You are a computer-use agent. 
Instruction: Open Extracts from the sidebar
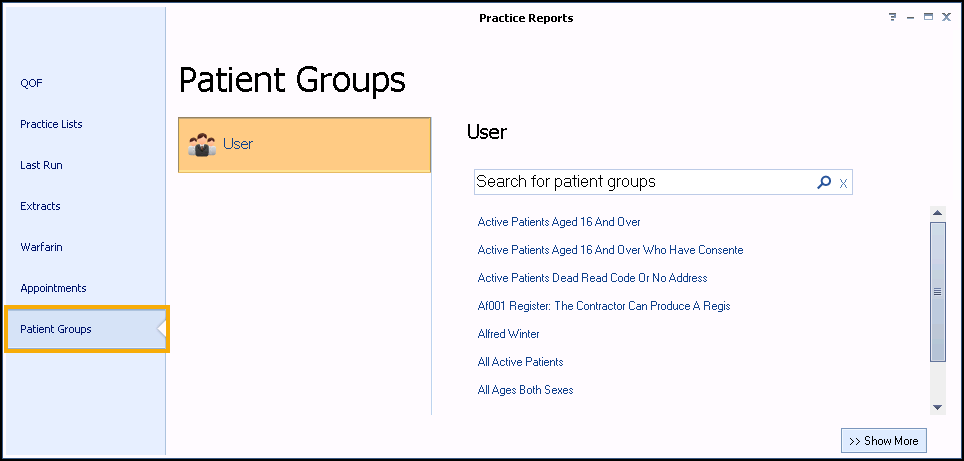40,206
